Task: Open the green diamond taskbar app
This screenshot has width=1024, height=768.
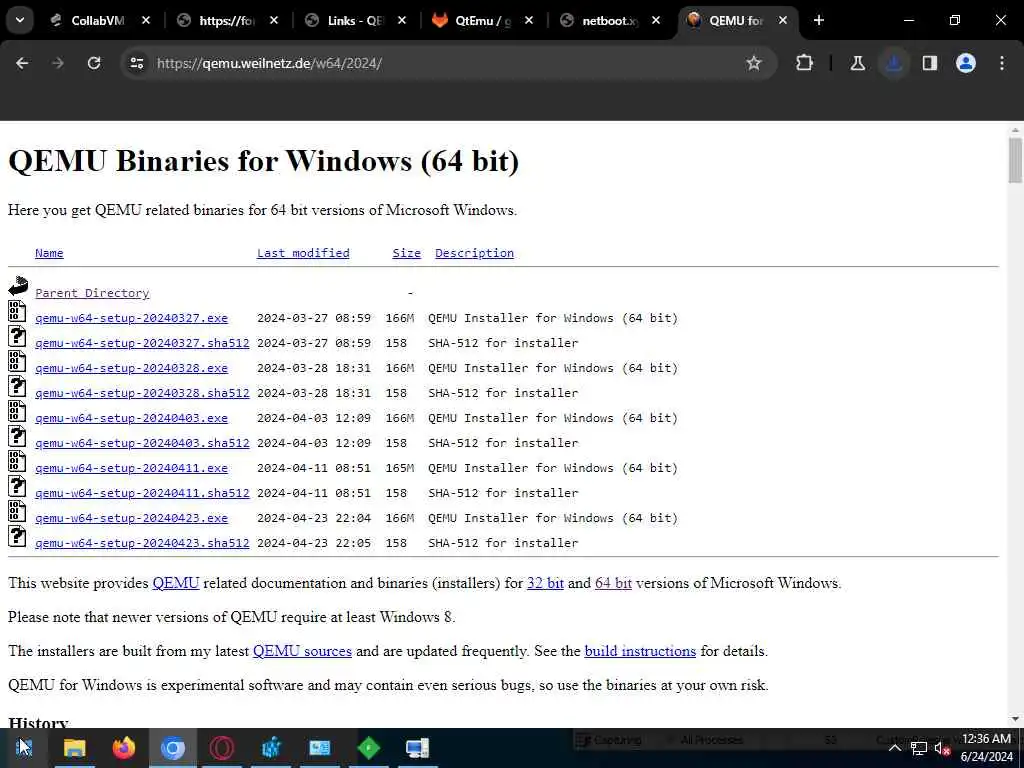Action: [369, 748]
